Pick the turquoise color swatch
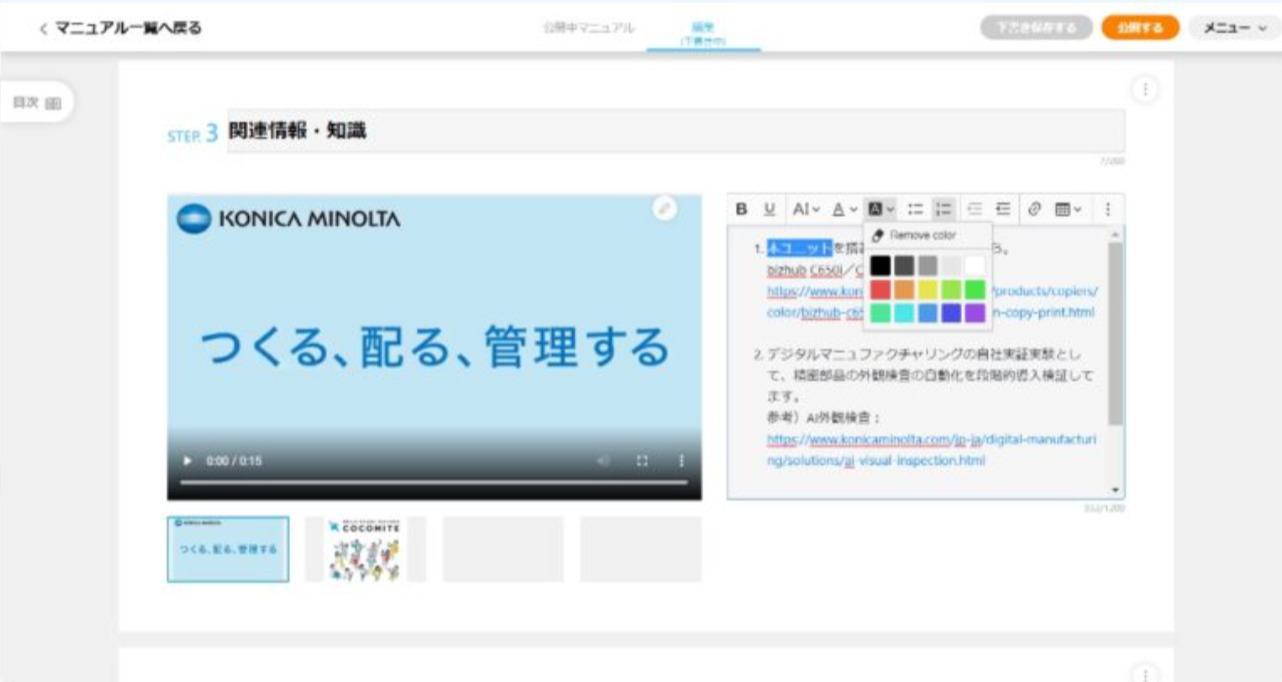 pos(904,313)
